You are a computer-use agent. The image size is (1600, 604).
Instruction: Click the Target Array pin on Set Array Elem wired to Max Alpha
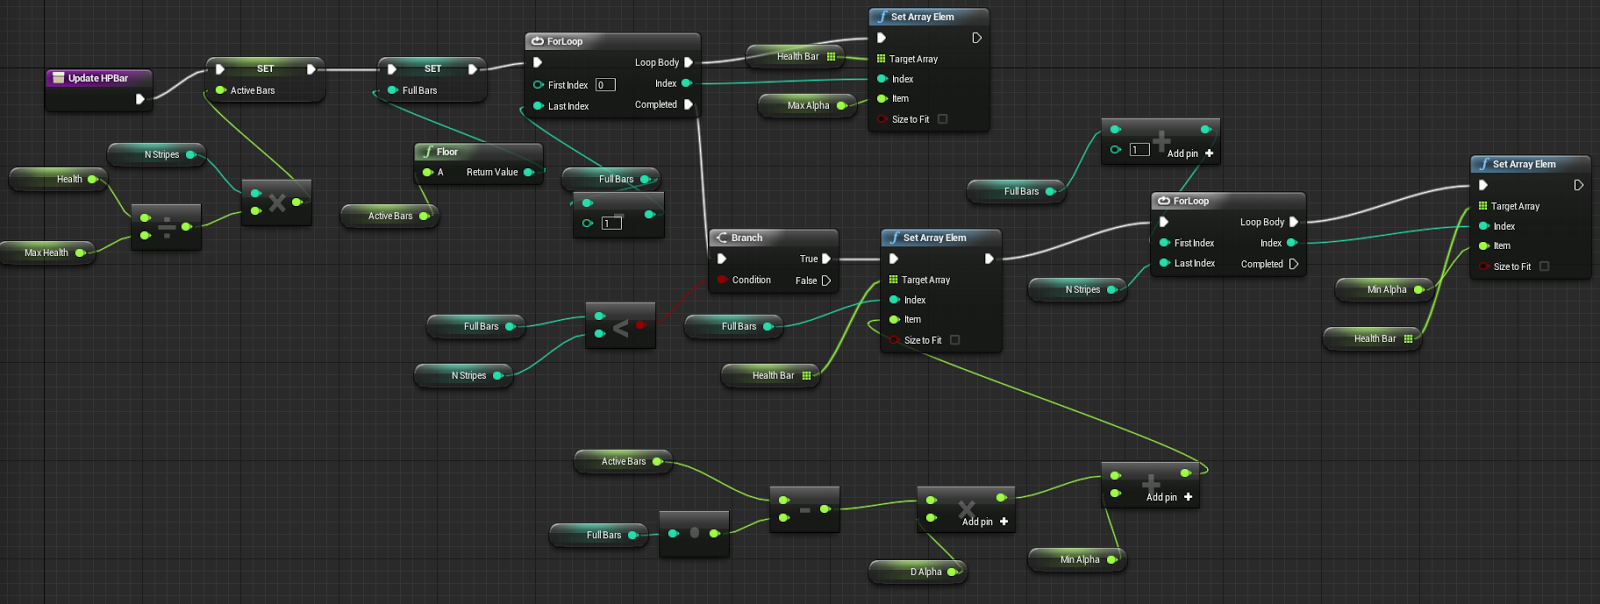tap(881, 59)
